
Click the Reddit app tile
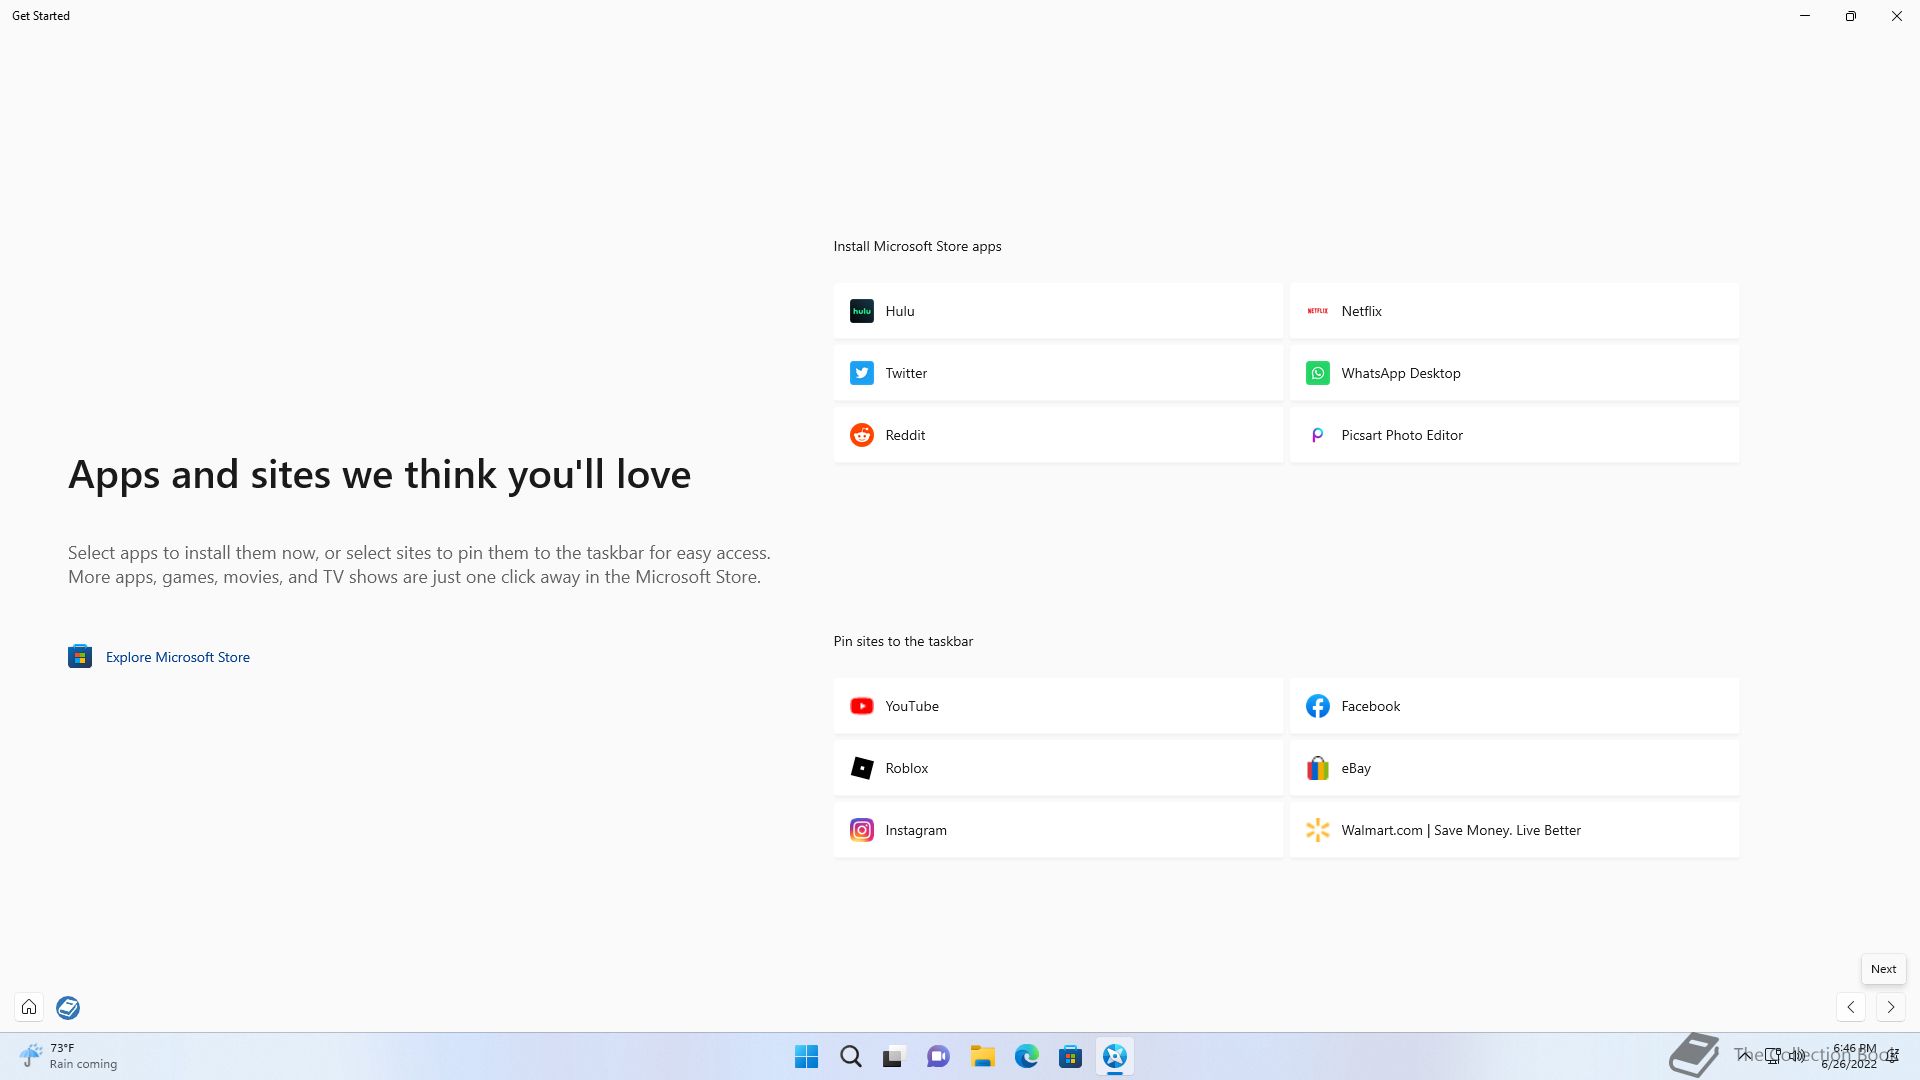(1058, 435)
